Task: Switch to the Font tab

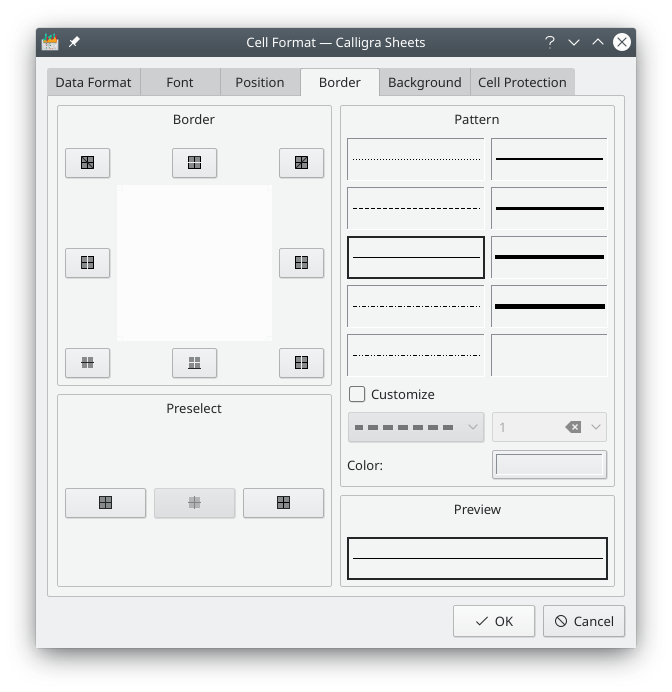Action: pos(180,82)
